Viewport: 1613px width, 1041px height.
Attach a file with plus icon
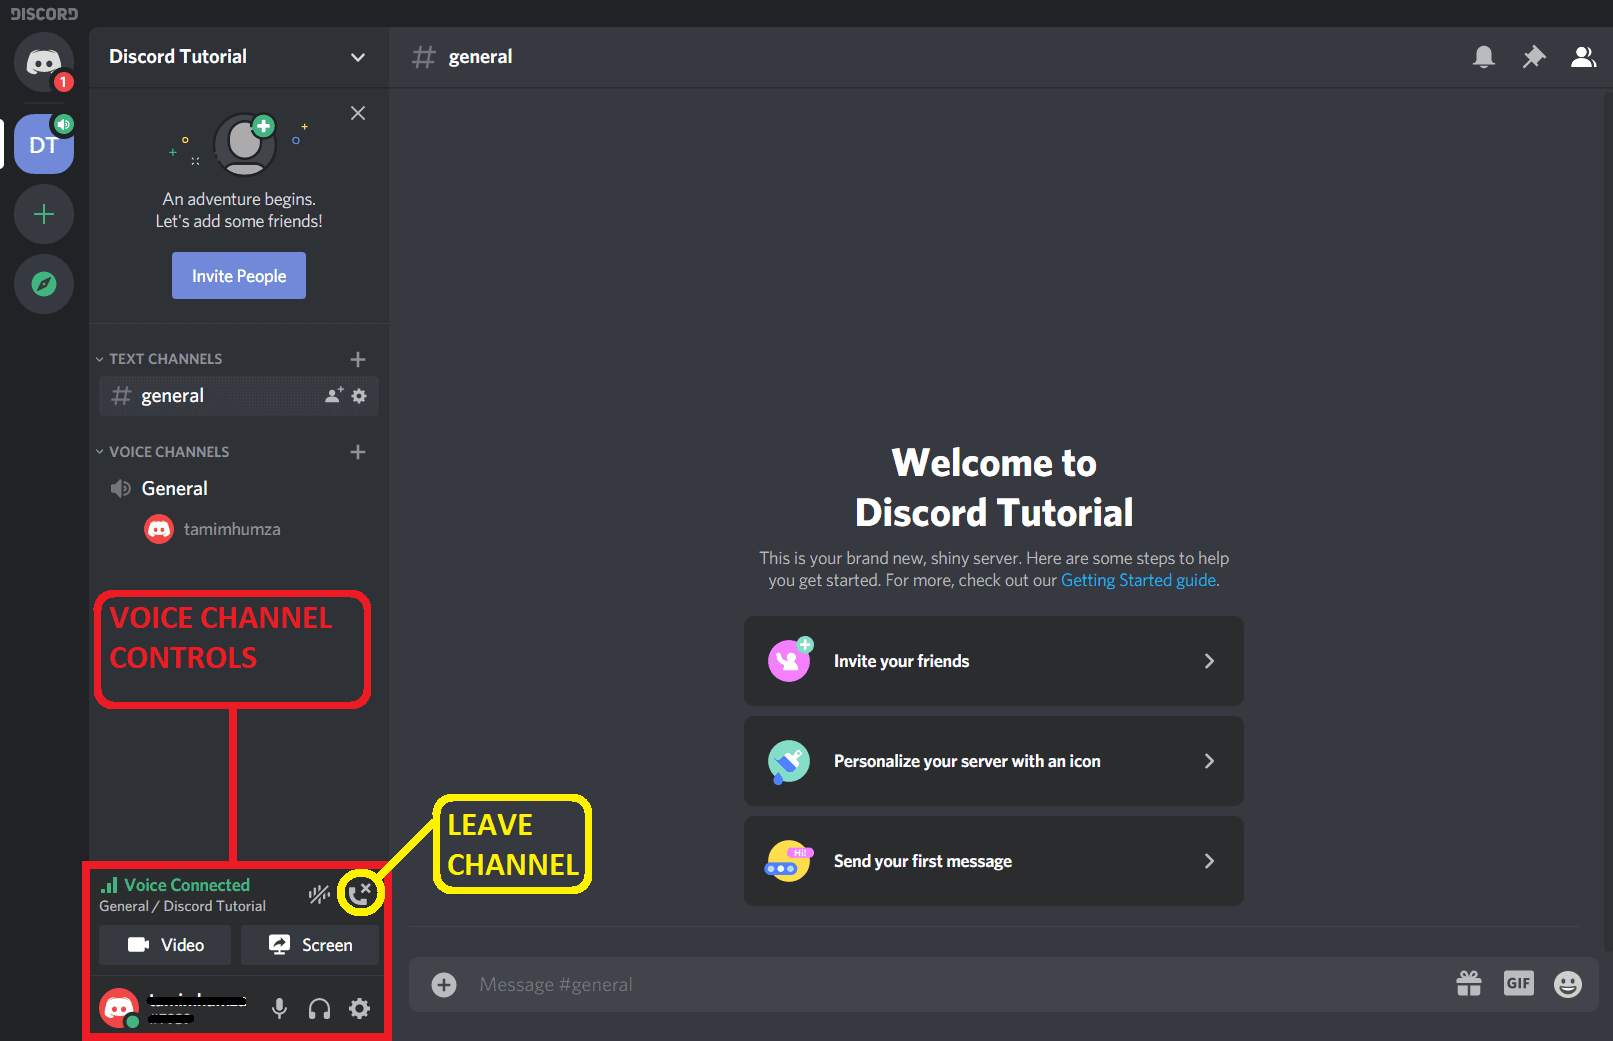coord(444,985)
